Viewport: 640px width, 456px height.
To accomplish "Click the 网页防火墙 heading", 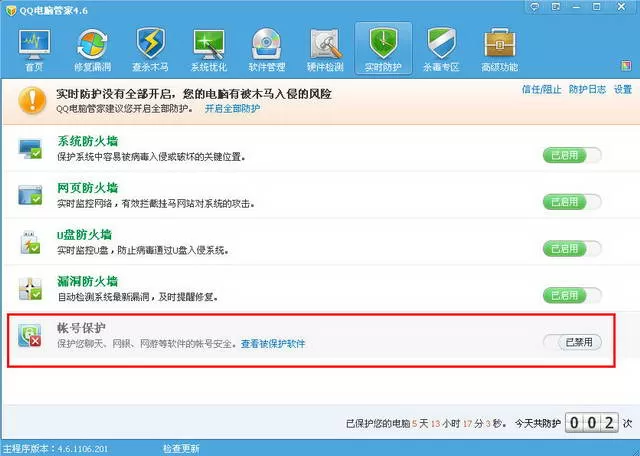I will click(87, 188).
